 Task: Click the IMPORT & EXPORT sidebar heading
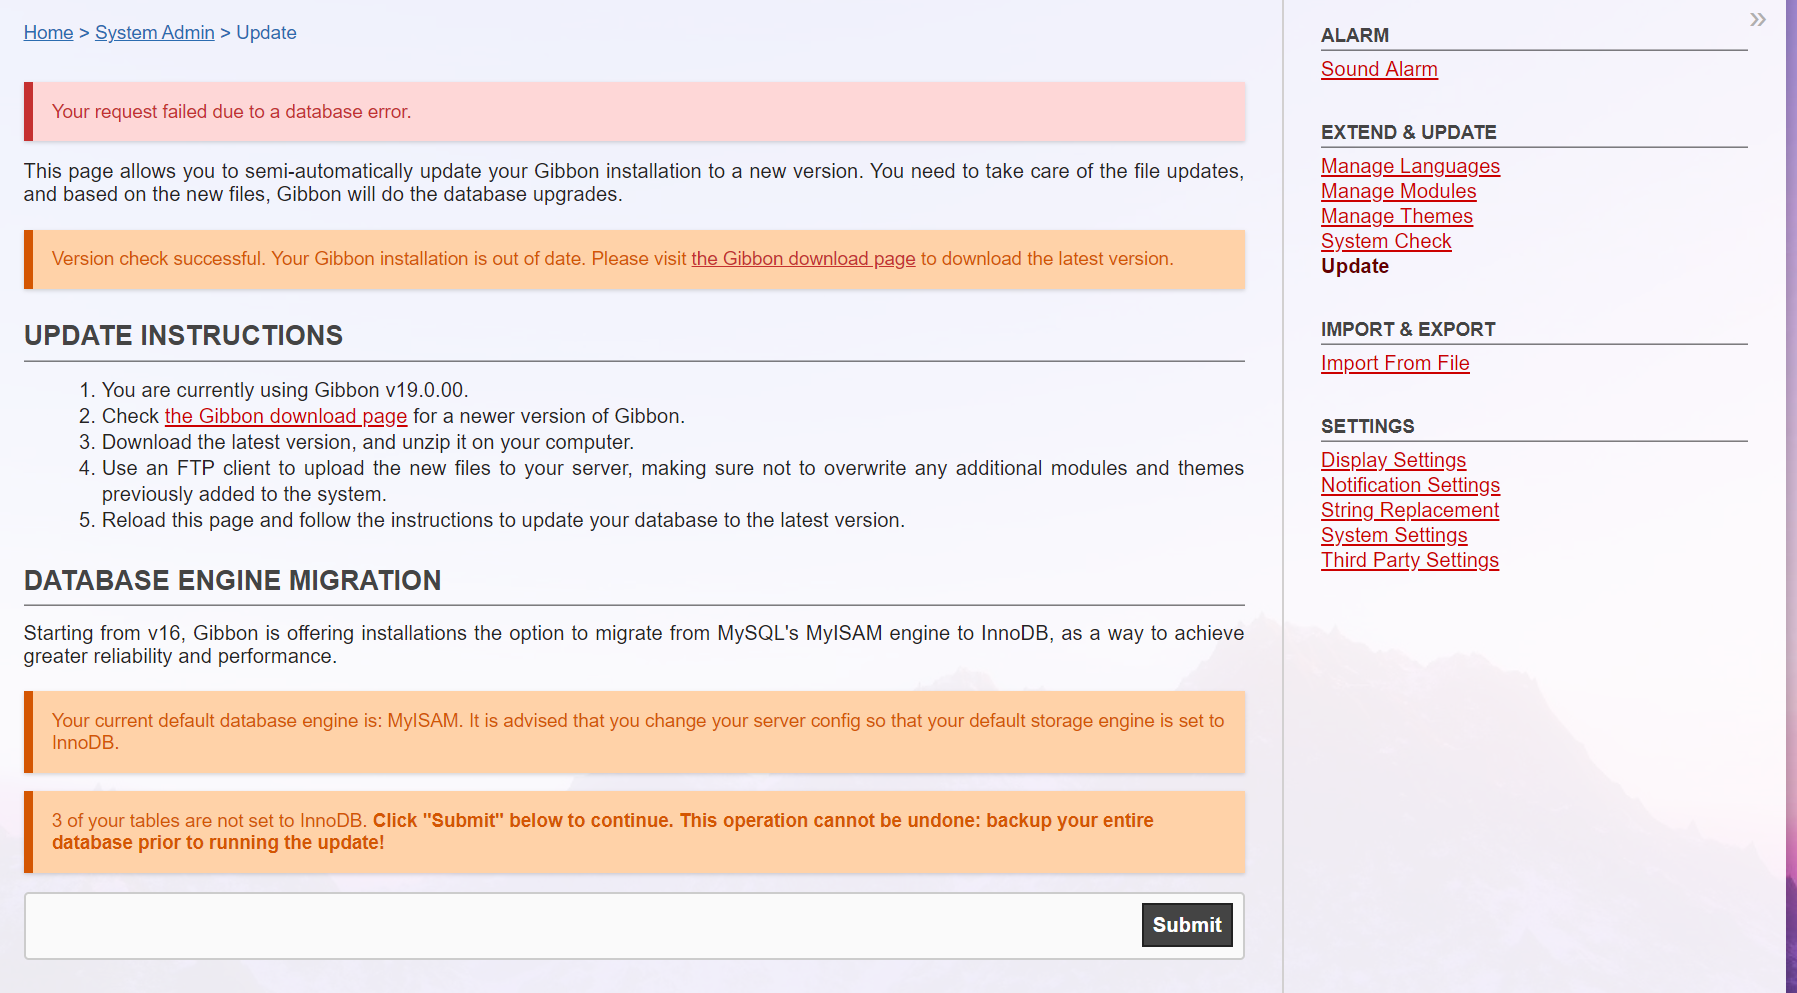pos(1407,329)
